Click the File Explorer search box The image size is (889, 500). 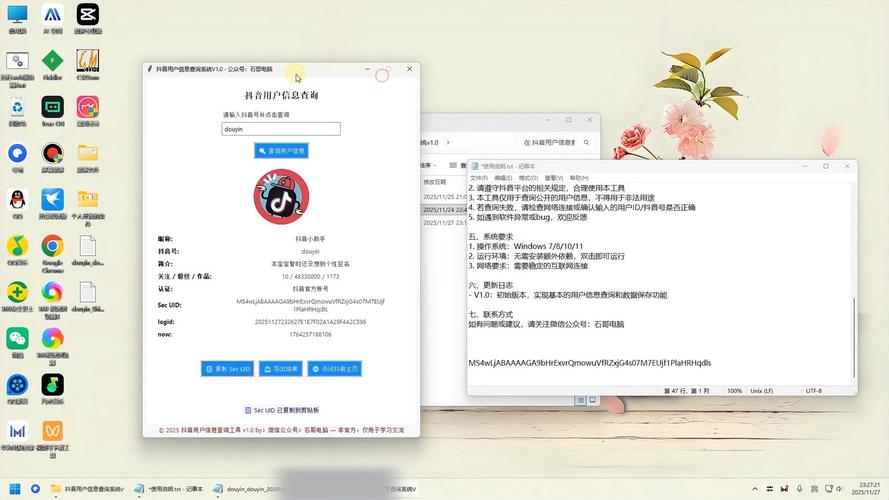tap(553, 143)
